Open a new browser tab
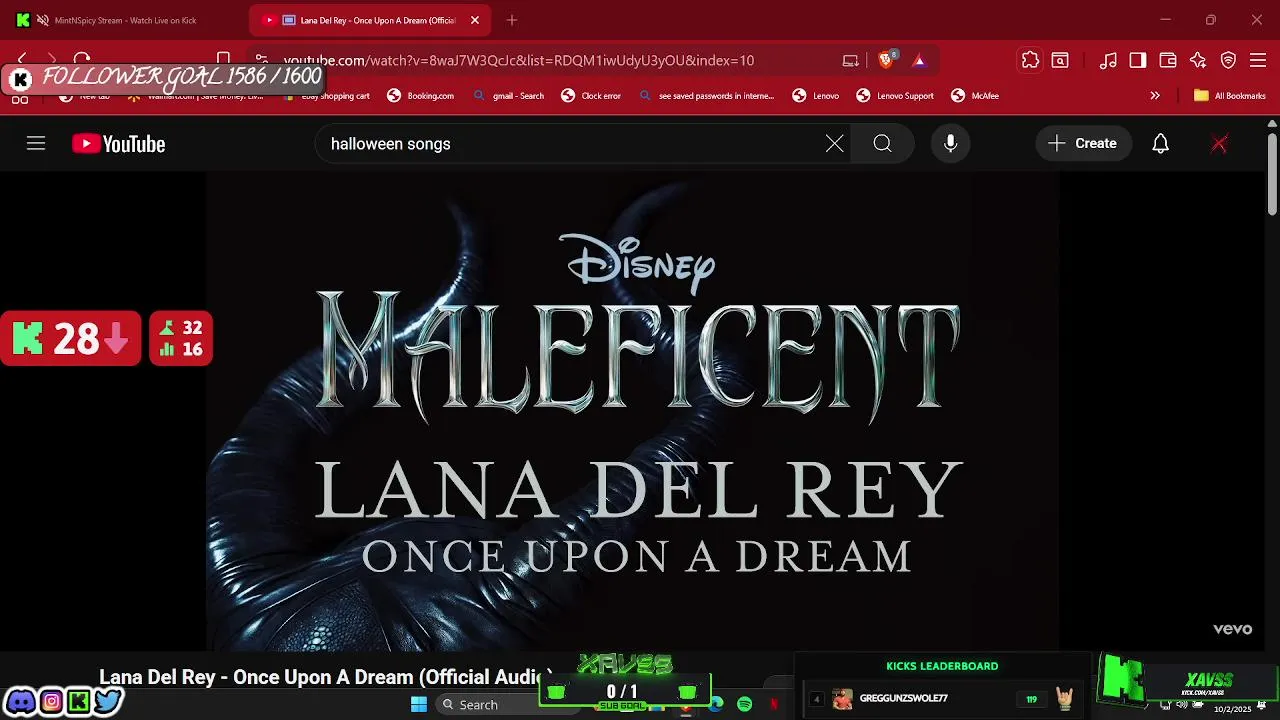This screenshot has height=720, width=1280. pos(512,20)
